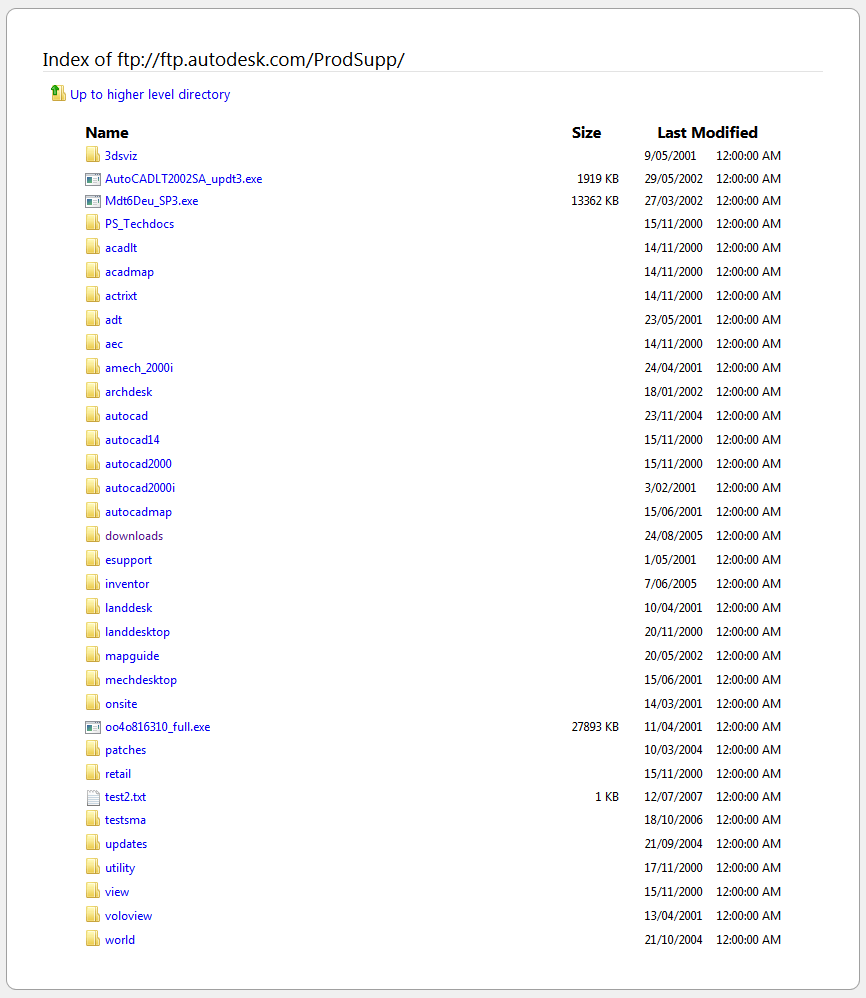The height and width of the screenshot is (998, 866).
Task: Click the folder icon beside aec
Action: pyautogui.click(x=93, y=343)
